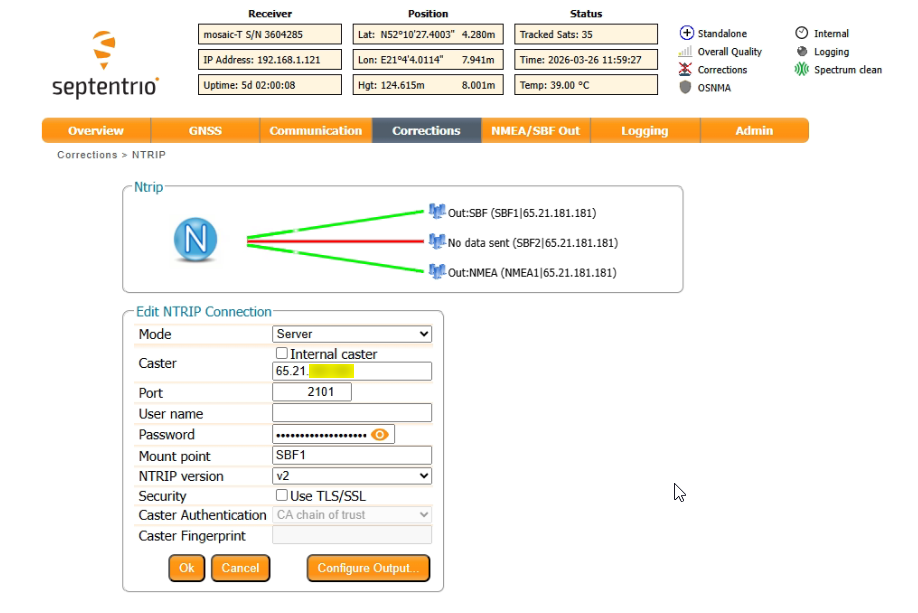Click the Spectrum clean label
Screen dimensions: 918x613
pyautogui.click(x=848, y=70)
